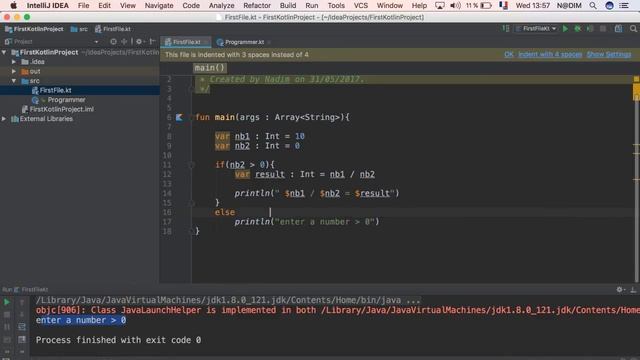
Task: Run with coverage from the top toolbar
Action: pyautogui.click(x=590, y=29)
